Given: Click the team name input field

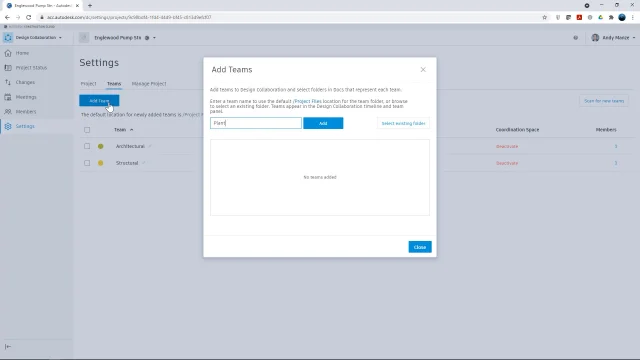Looking at the screenshot, I should click(x=256, y=123).
